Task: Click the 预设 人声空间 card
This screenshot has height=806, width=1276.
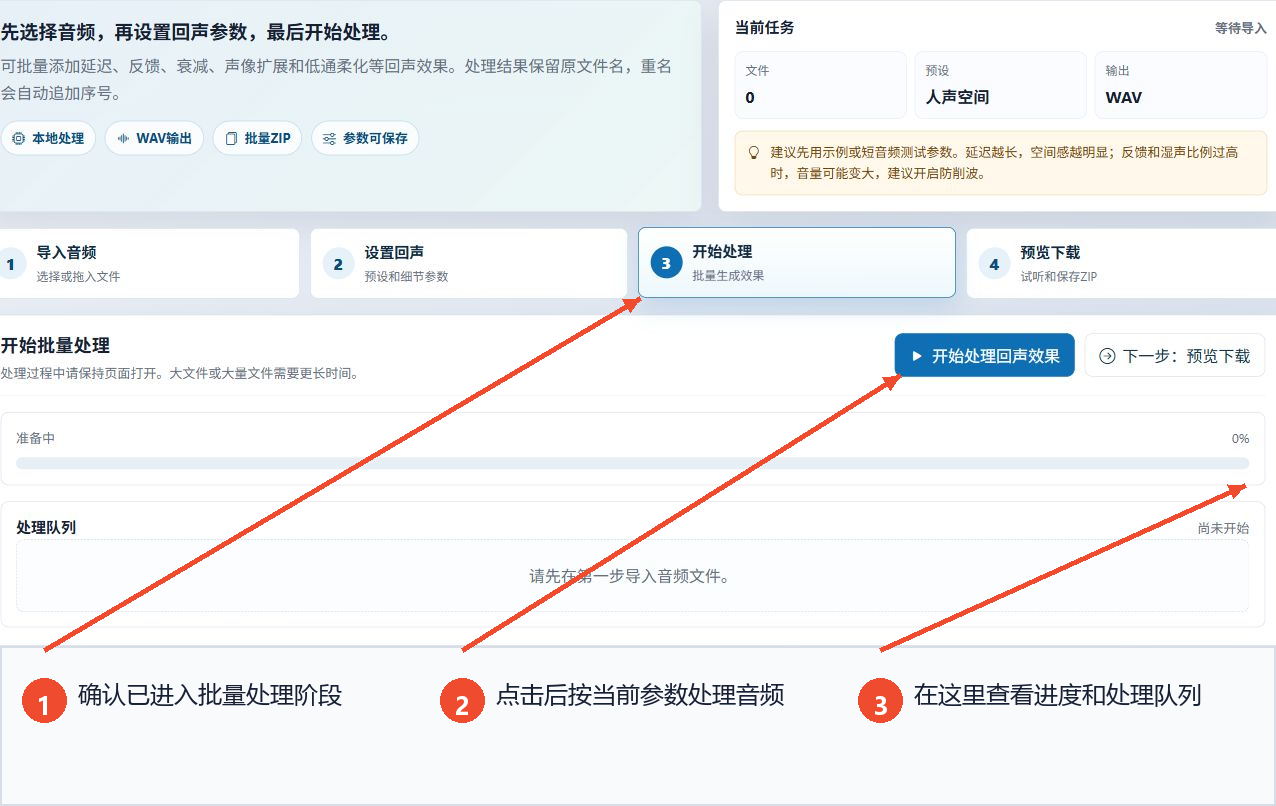Action: click(x=1000, y=85)
